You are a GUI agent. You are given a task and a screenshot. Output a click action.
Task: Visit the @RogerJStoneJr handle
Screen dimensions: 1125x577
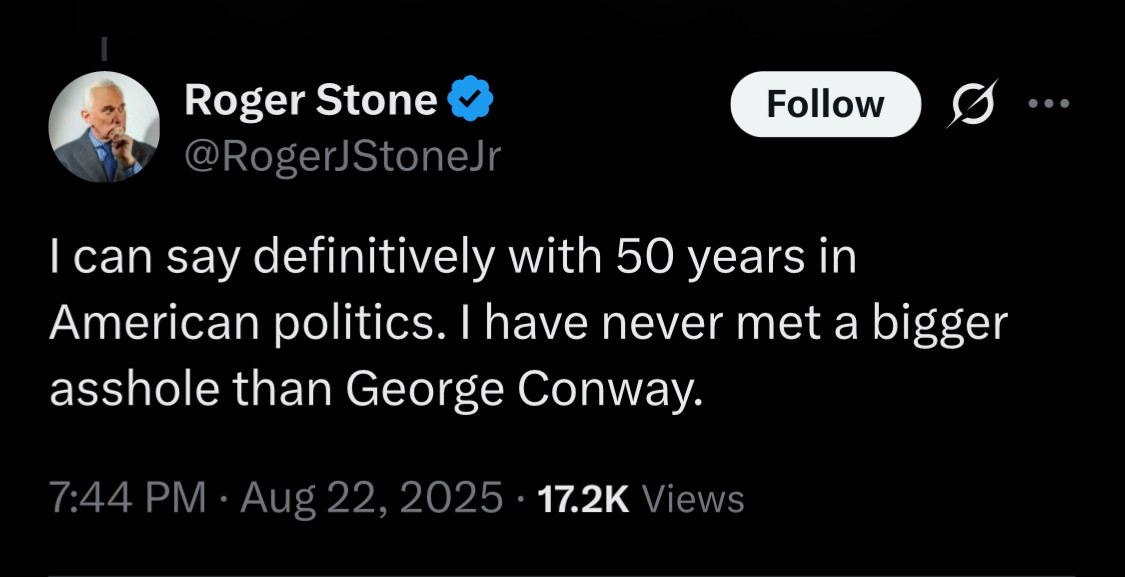tap(342, 157)
